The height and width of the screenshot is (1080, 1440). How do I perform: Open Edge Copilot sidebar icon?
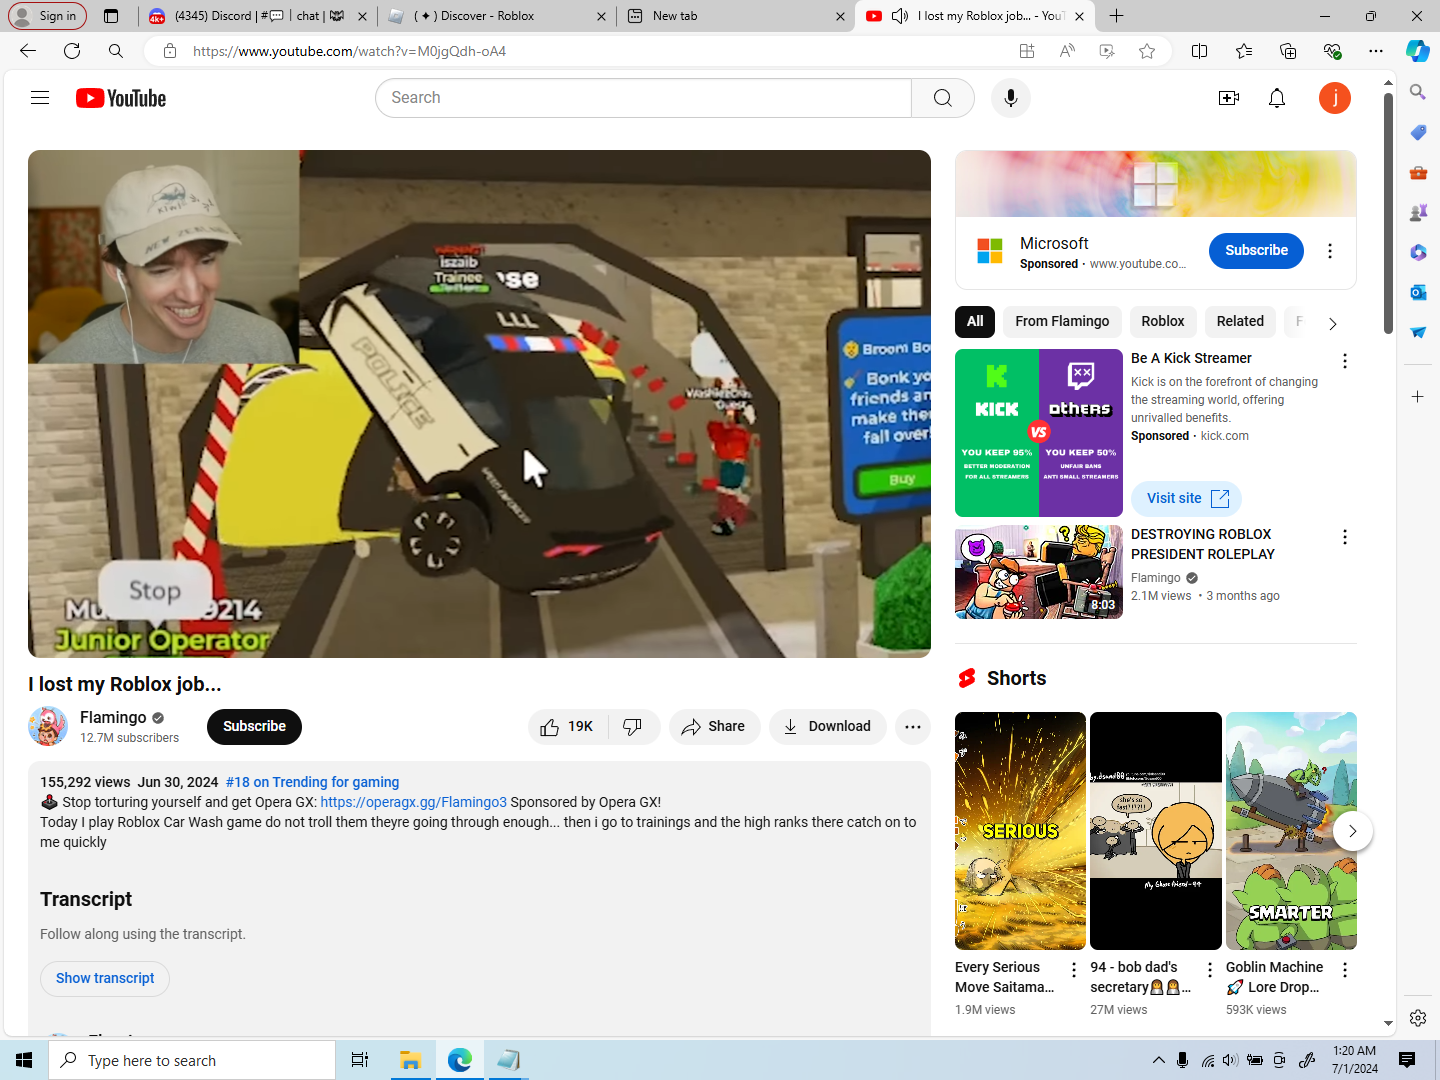(1418, 51)
